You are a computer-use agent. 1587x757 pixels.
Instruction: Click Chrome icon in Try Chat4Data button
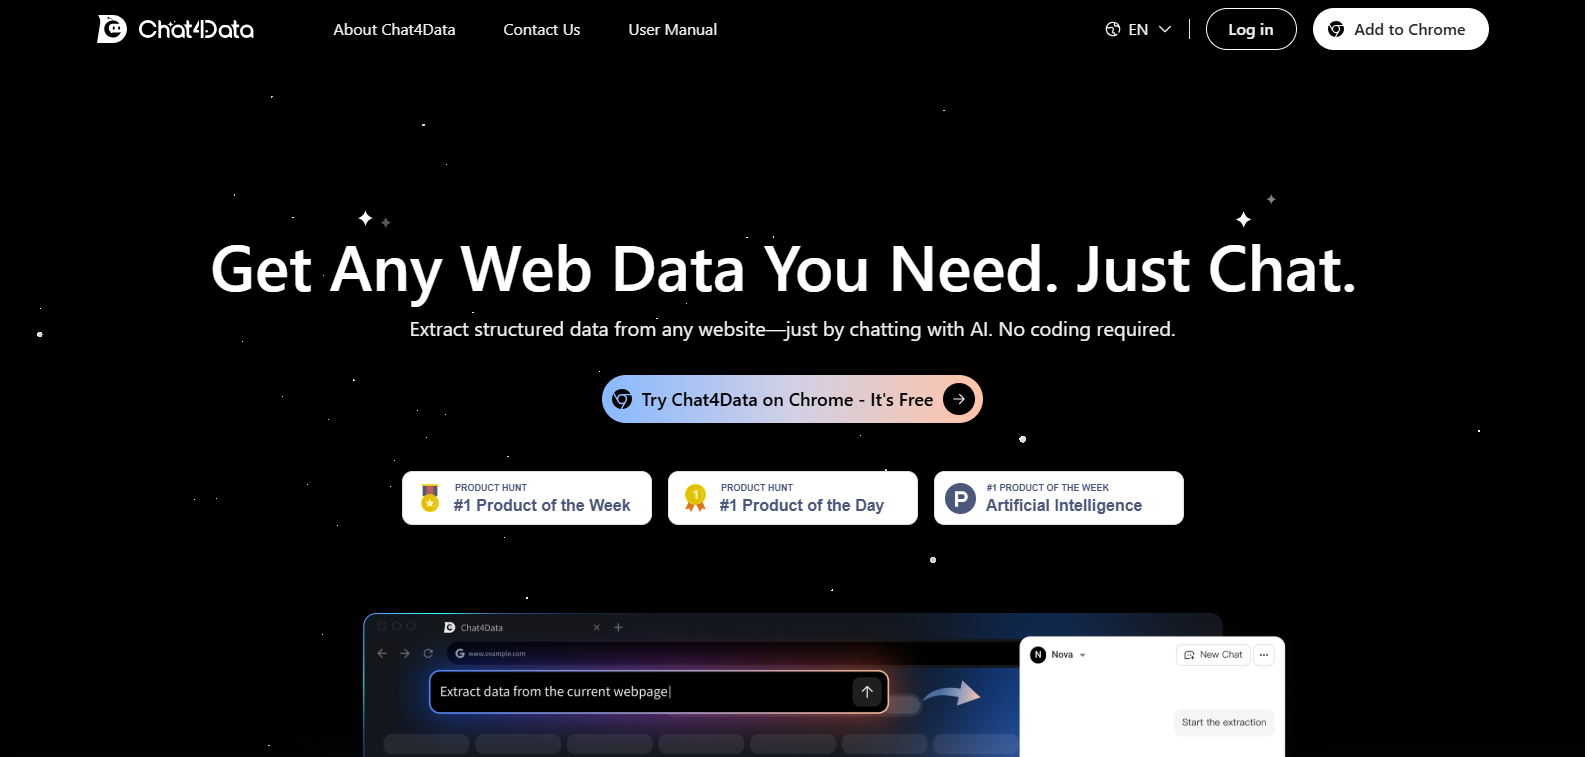[622, 399]
